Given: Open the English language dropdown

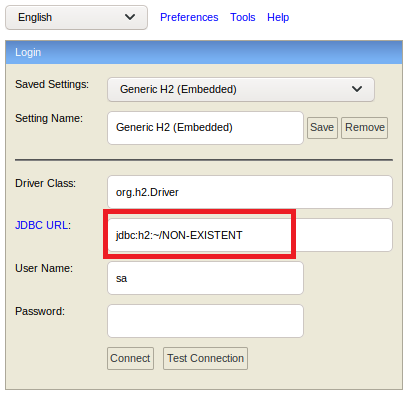Looking at the screenshot, I should (76, 17).
